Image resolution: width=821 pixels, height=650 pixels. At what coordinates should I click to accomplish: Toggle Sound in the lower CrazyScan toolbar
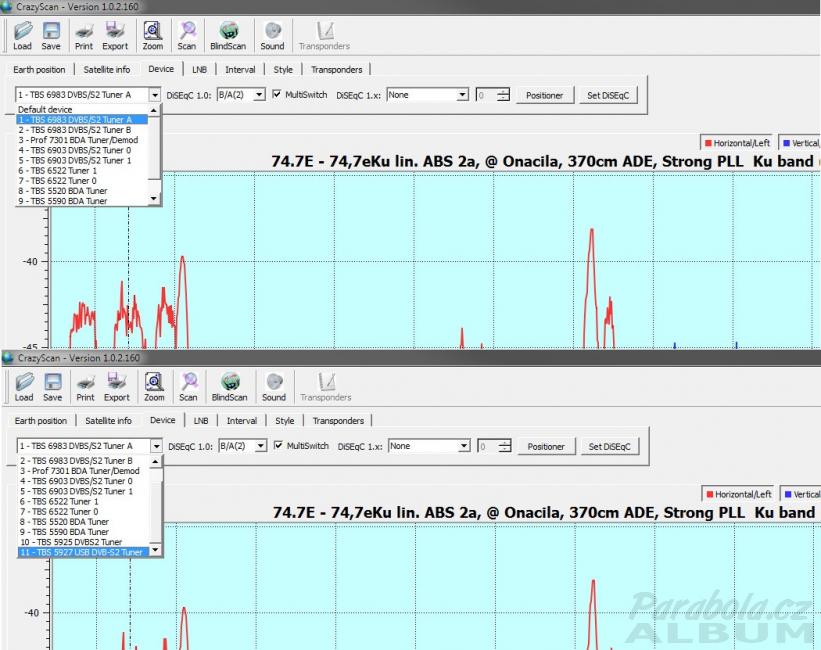click(274, 387)
